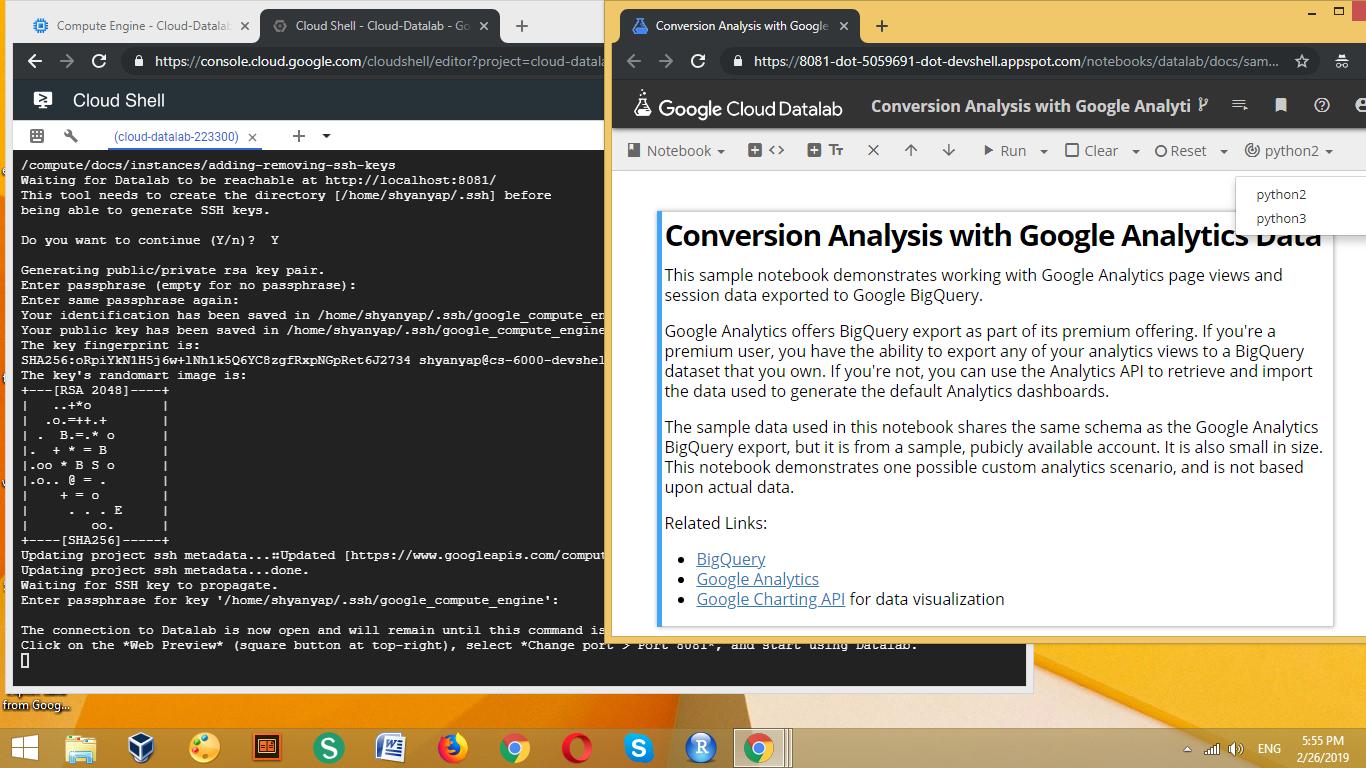This screenshot has width=1366, height=768.
Task: Launch Firefox from taskbar
Action: [452, 748]
